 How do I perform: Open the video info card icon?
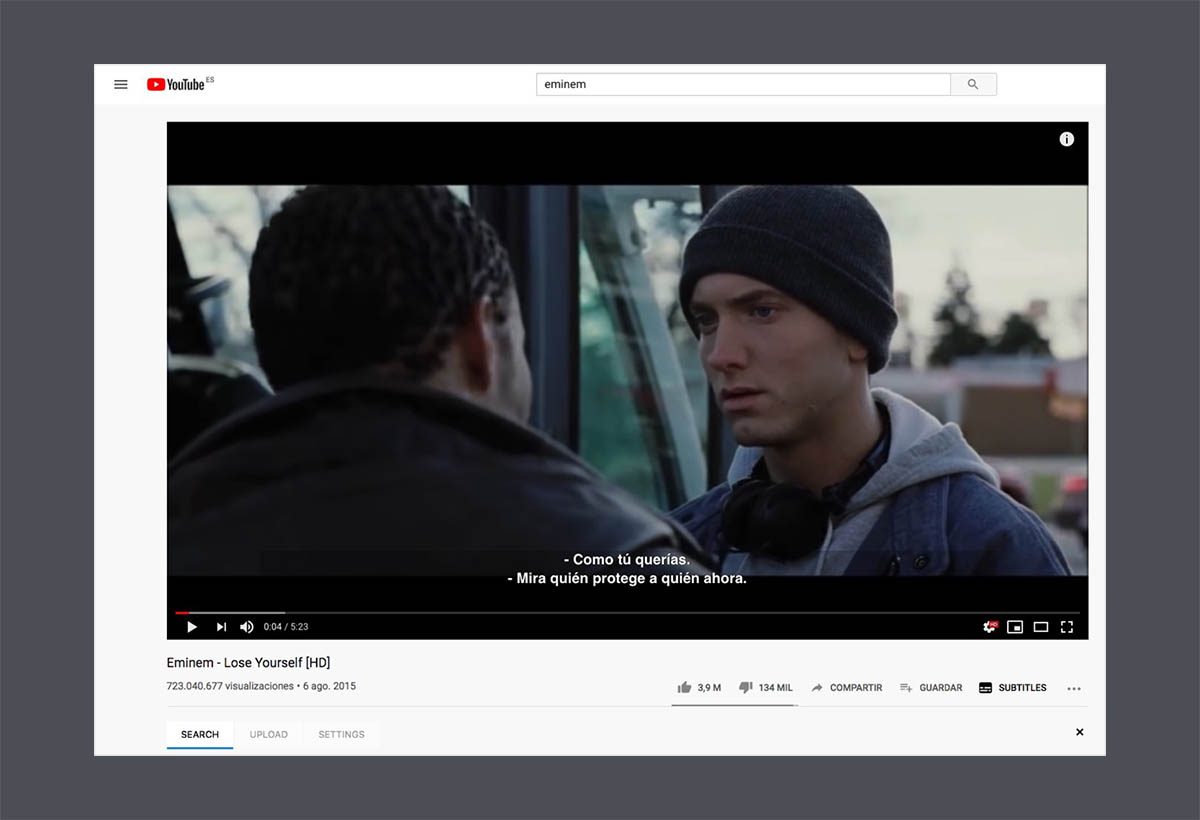click(1066, 139)
